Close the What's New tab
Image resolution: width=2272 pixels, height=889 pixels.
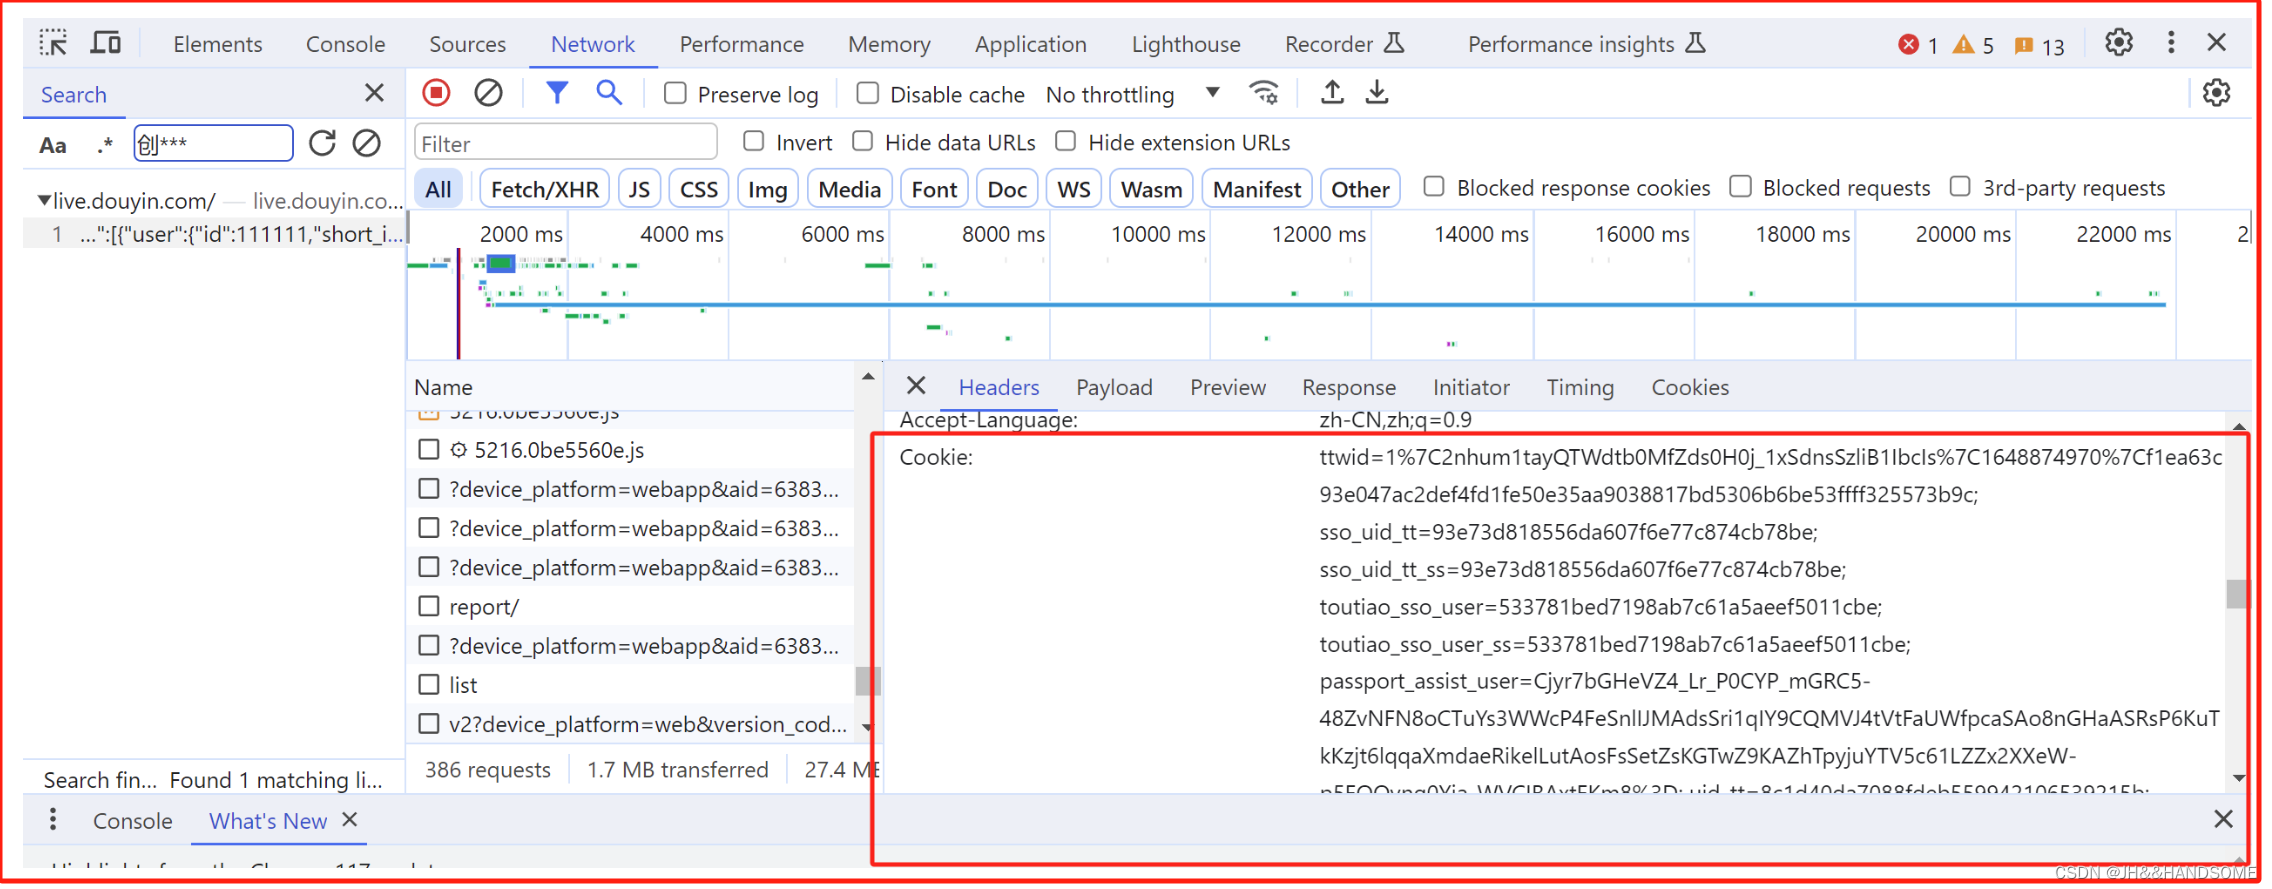tap(350, 819)
